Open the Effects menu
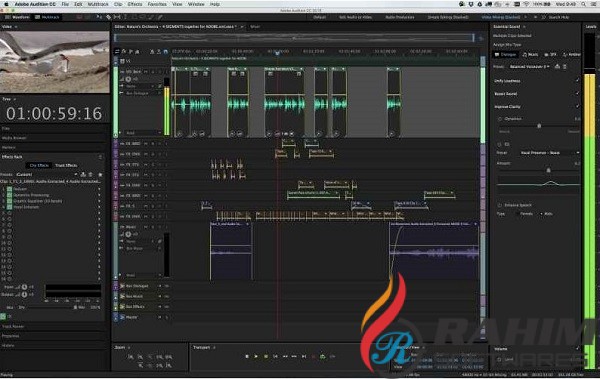Image resolution: width=600 pixels, height=379 pixels. pos(135,4)
